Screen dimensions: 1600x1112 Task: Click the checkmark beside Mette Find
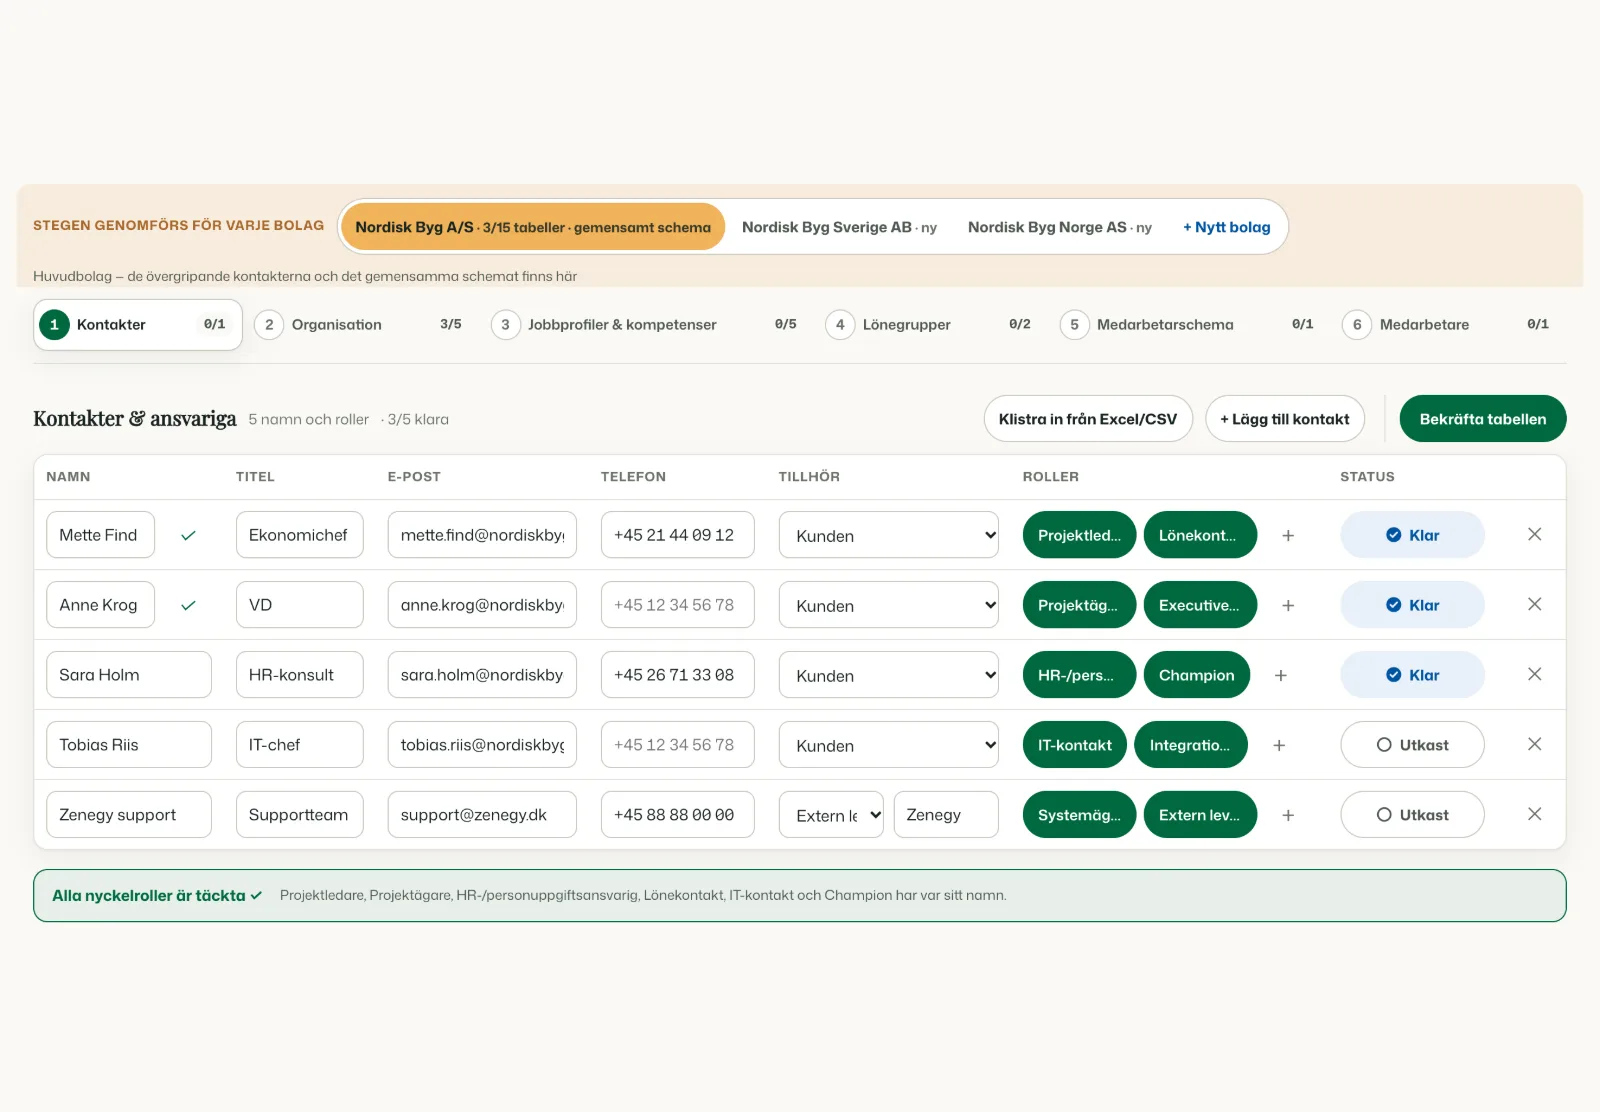click(x=188, y=536)
